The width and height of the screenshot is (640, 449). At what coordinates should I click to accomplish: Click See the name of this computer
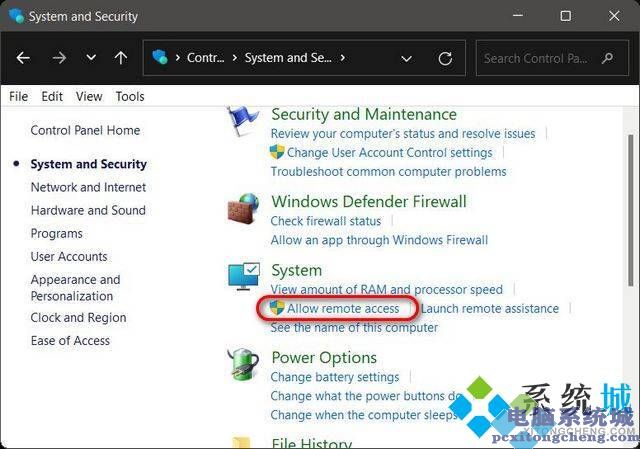click(x=354, y=328)
